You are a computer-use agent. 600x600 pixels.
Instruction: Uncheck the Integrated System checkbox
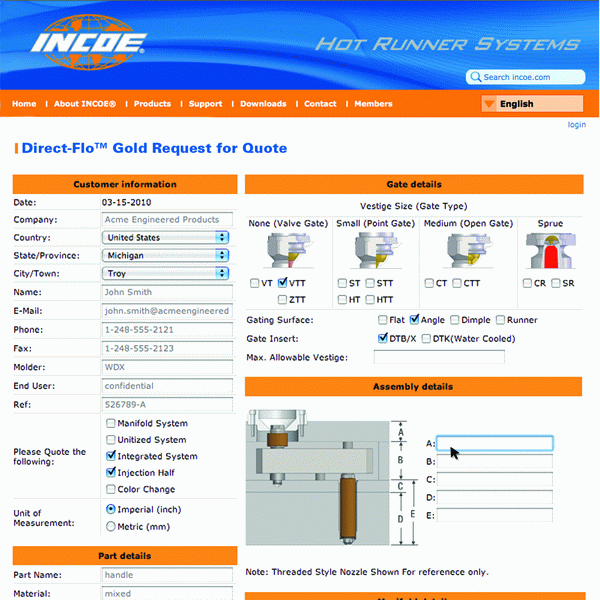point(111,456)
